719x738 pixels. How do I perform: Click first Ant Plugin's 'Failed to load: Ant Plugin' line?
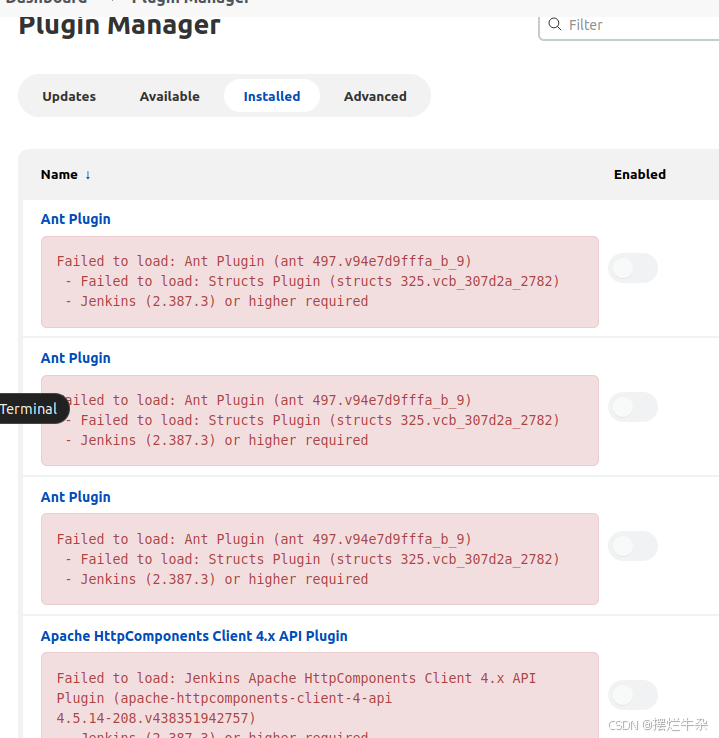(x=264, y=261)
